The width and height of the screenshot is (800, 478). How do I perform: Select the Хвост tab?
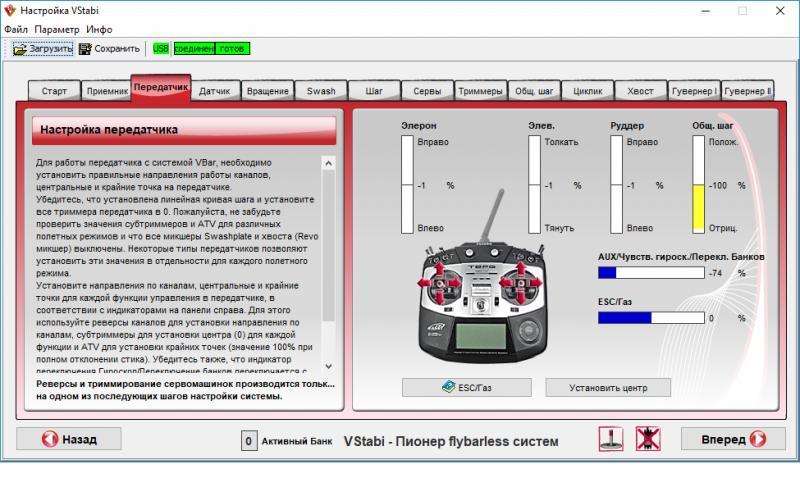(x=640, y=91)
